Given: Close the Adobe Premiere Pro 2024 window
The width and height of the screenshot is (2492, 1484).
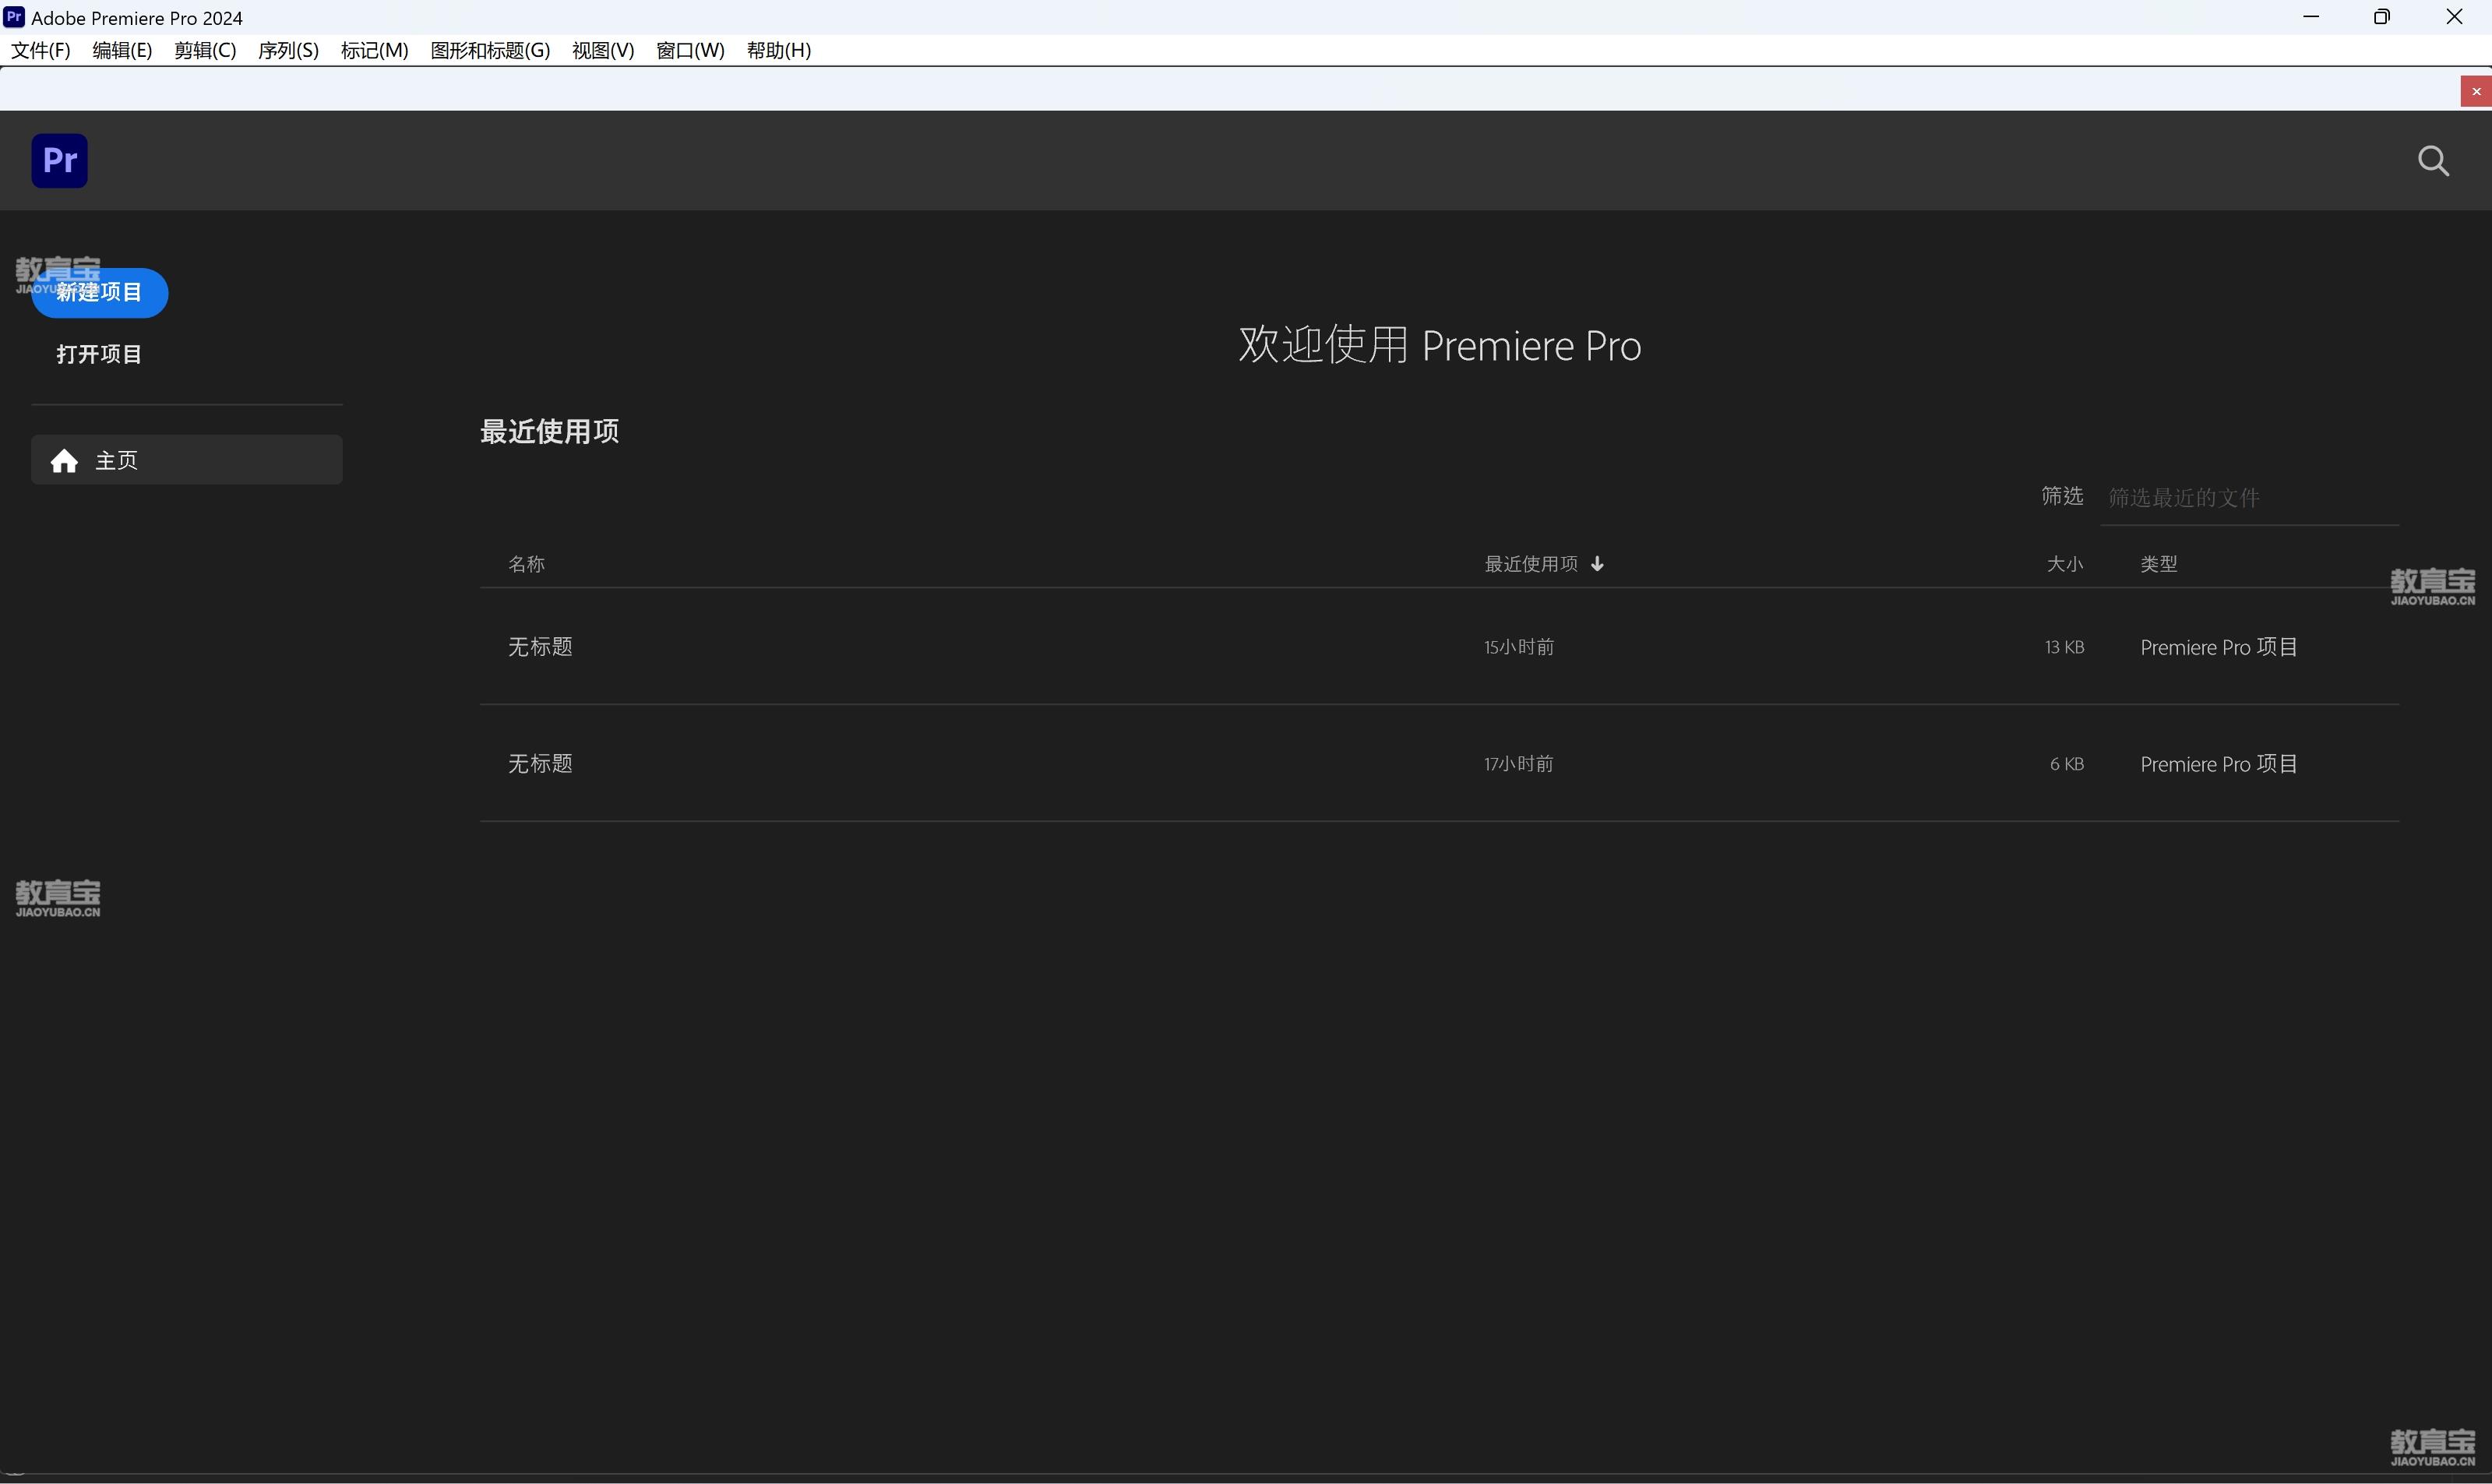Looking at the screenshot, I should (x=2454, y=17).
